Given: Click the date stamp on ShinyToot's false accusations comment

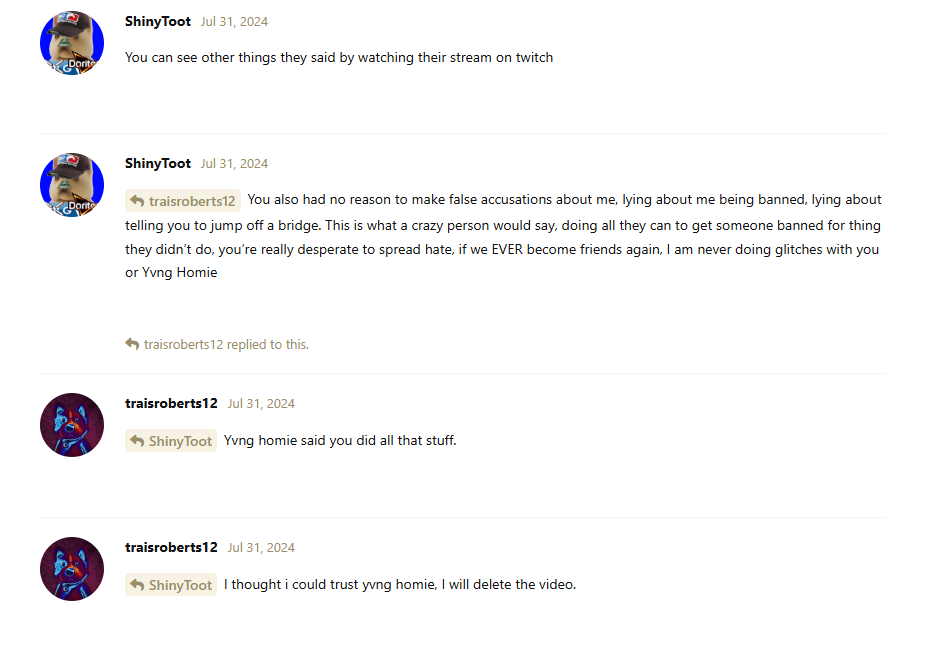Looking at the screenshot, I should 234,164.
